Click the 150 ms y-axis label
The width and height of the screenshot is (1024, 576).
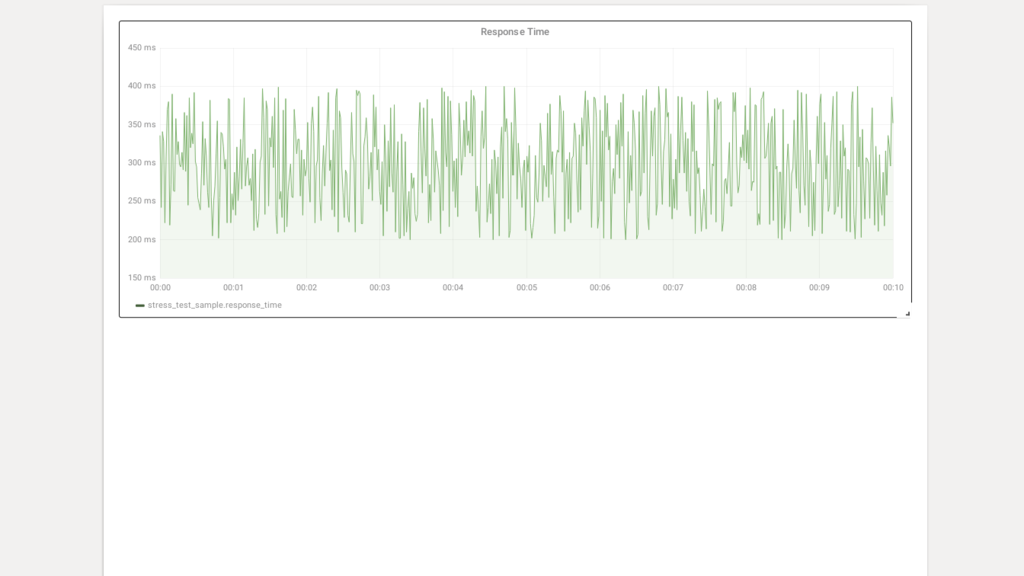pyautogui.click(x=142, y=278)
